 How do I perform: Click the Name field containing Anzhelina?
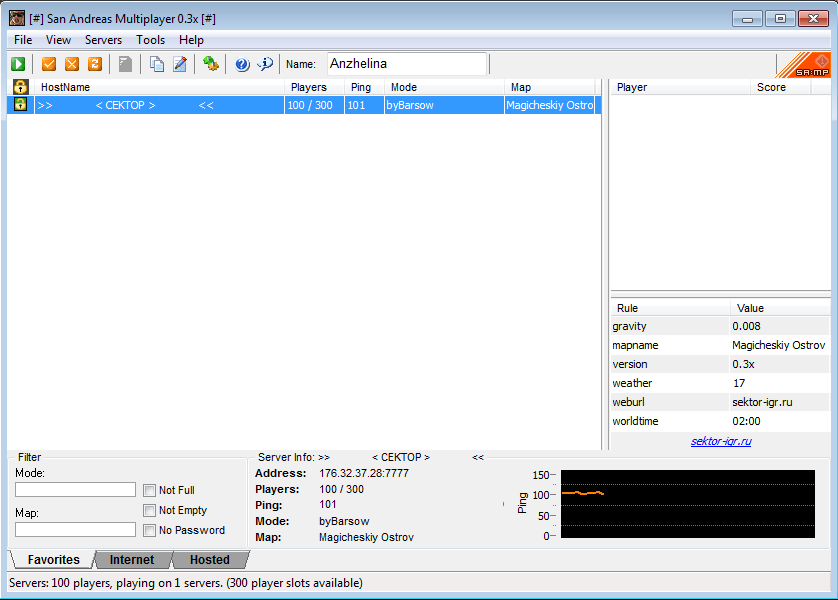click(x=407, y=64)
